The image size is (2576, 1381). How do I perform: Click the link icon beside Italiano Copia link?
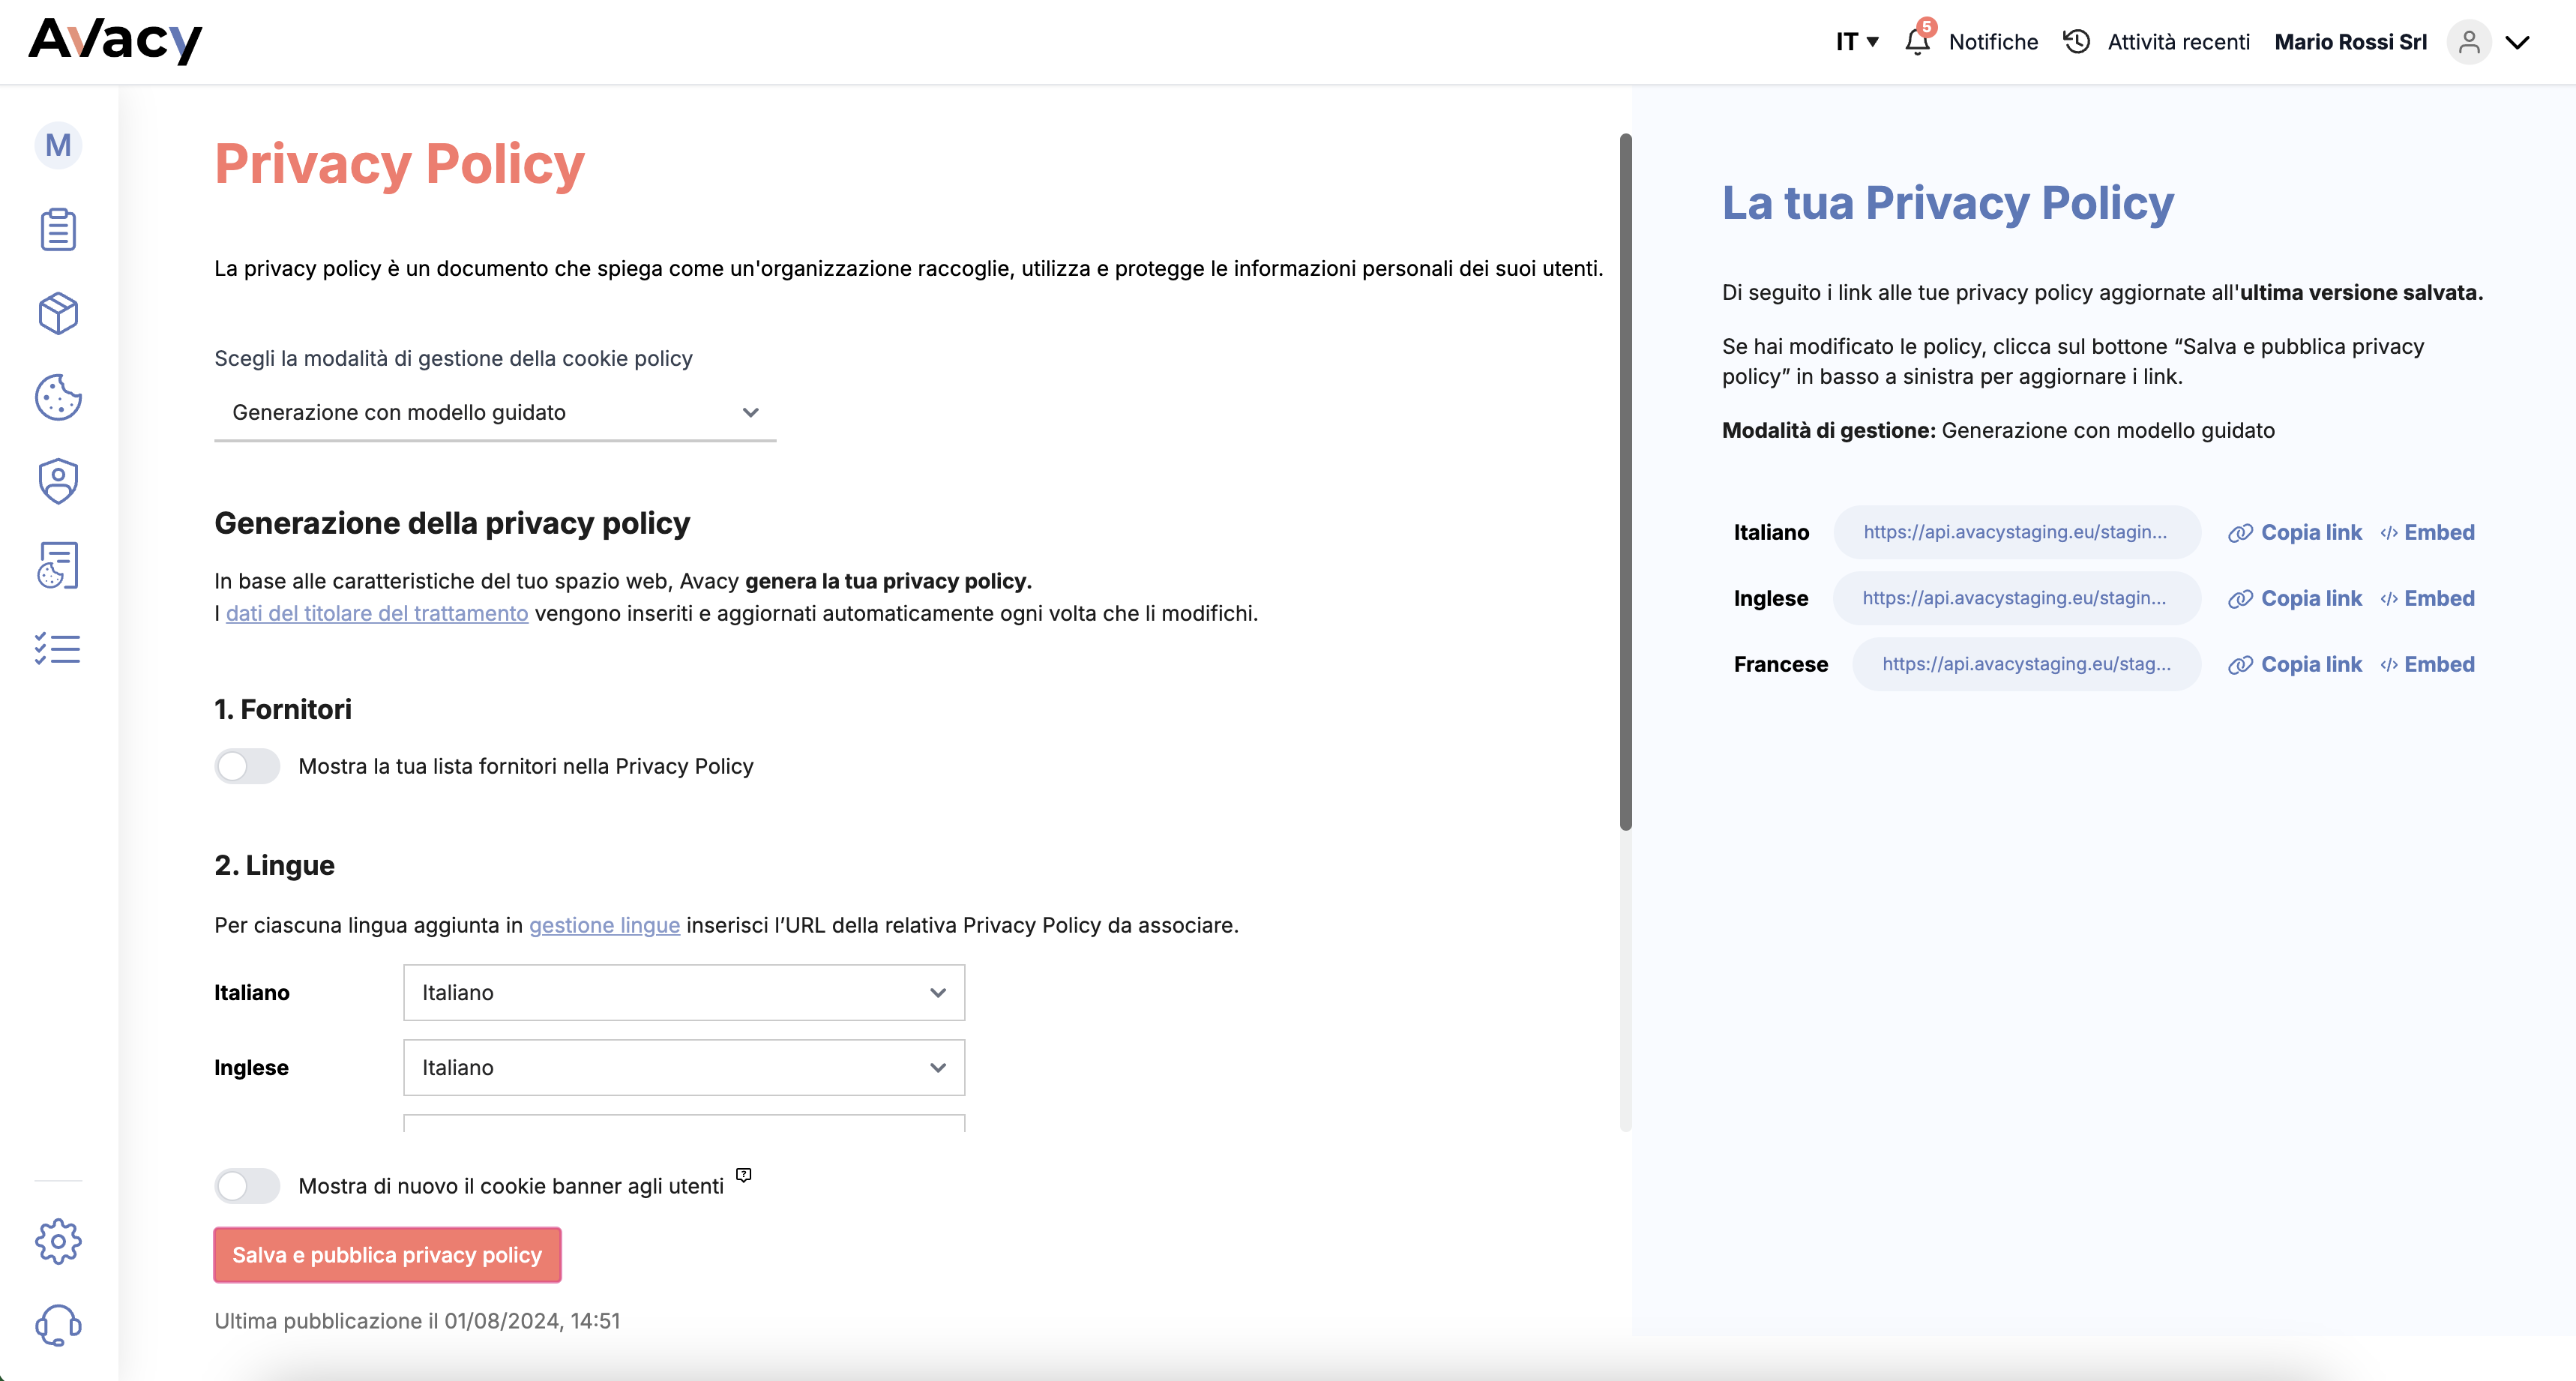[x=2240, y=533]
